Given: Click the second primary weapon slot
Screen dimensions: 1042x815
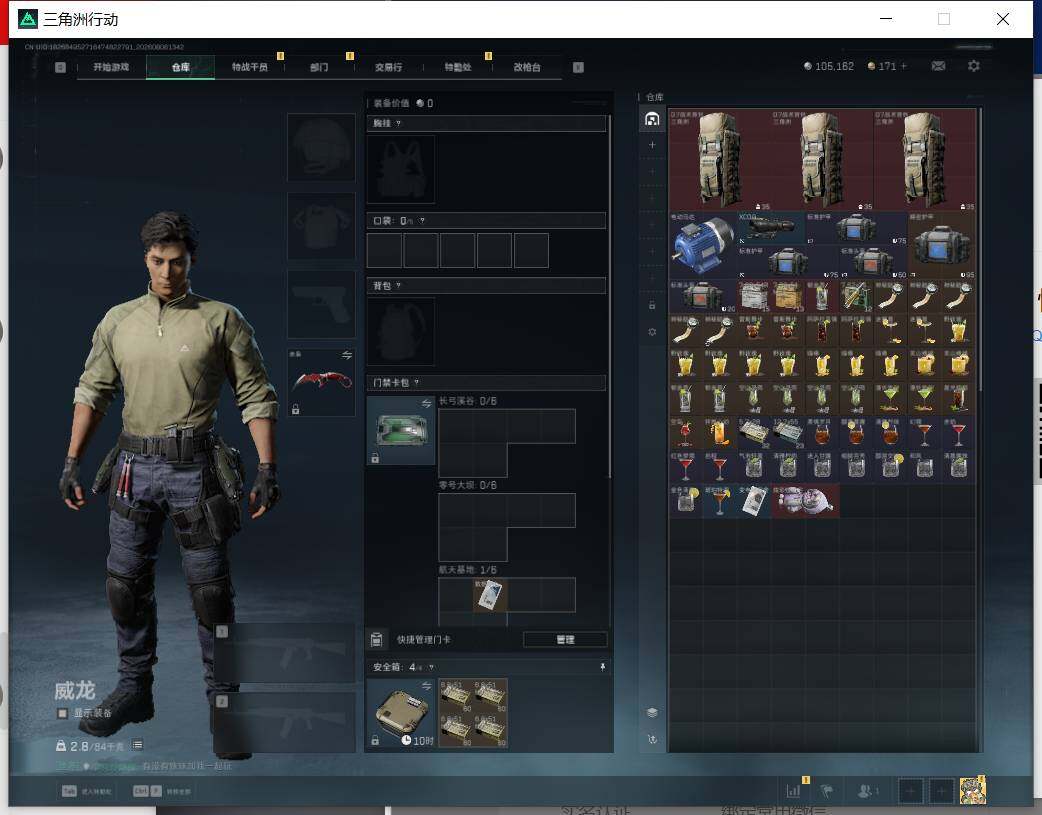Looking at the screenshot, I should click(x=284, y=722).
